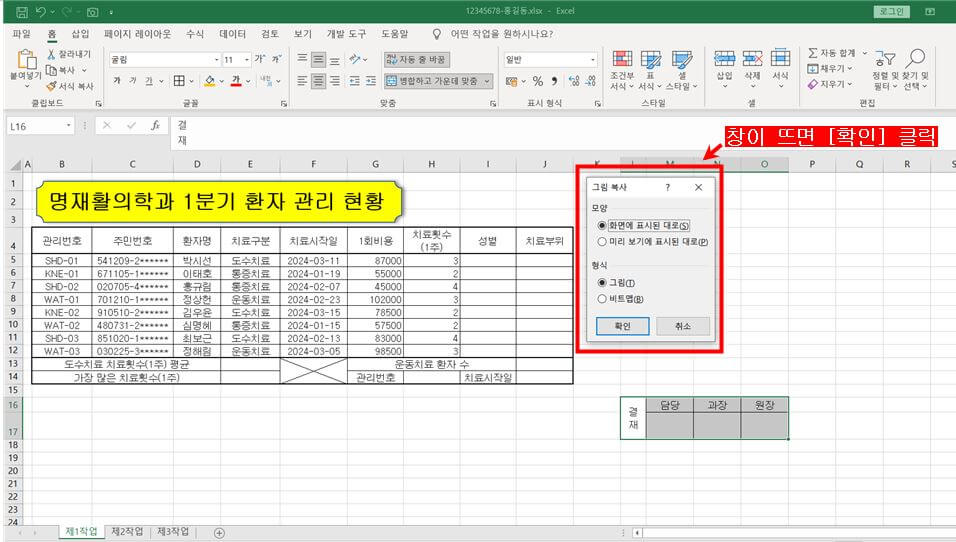Click the Align Right icon

click(x=335, y=80)
